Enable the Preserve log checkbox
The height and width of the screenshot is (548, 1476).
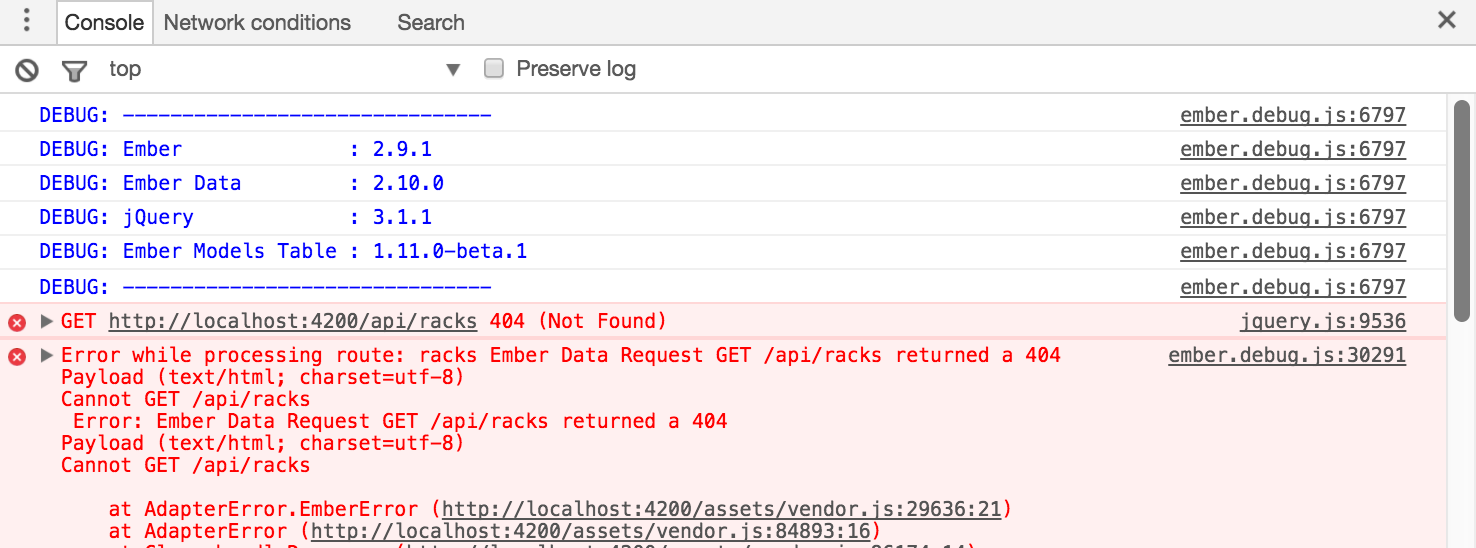coord(493,69)
